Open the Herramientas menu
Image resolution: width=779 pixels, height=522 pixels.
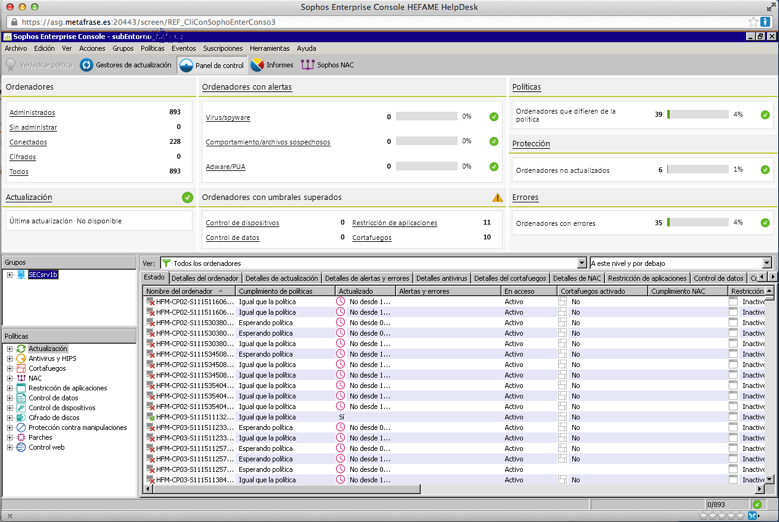point(269,48)
